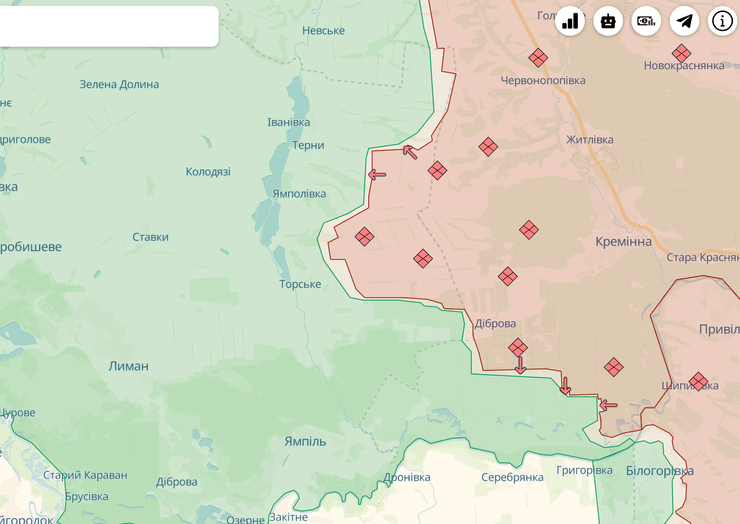Viewport: 740px width, 524px height.
Task: Open the statistics bar chart icon
Action: coord(571,21)
